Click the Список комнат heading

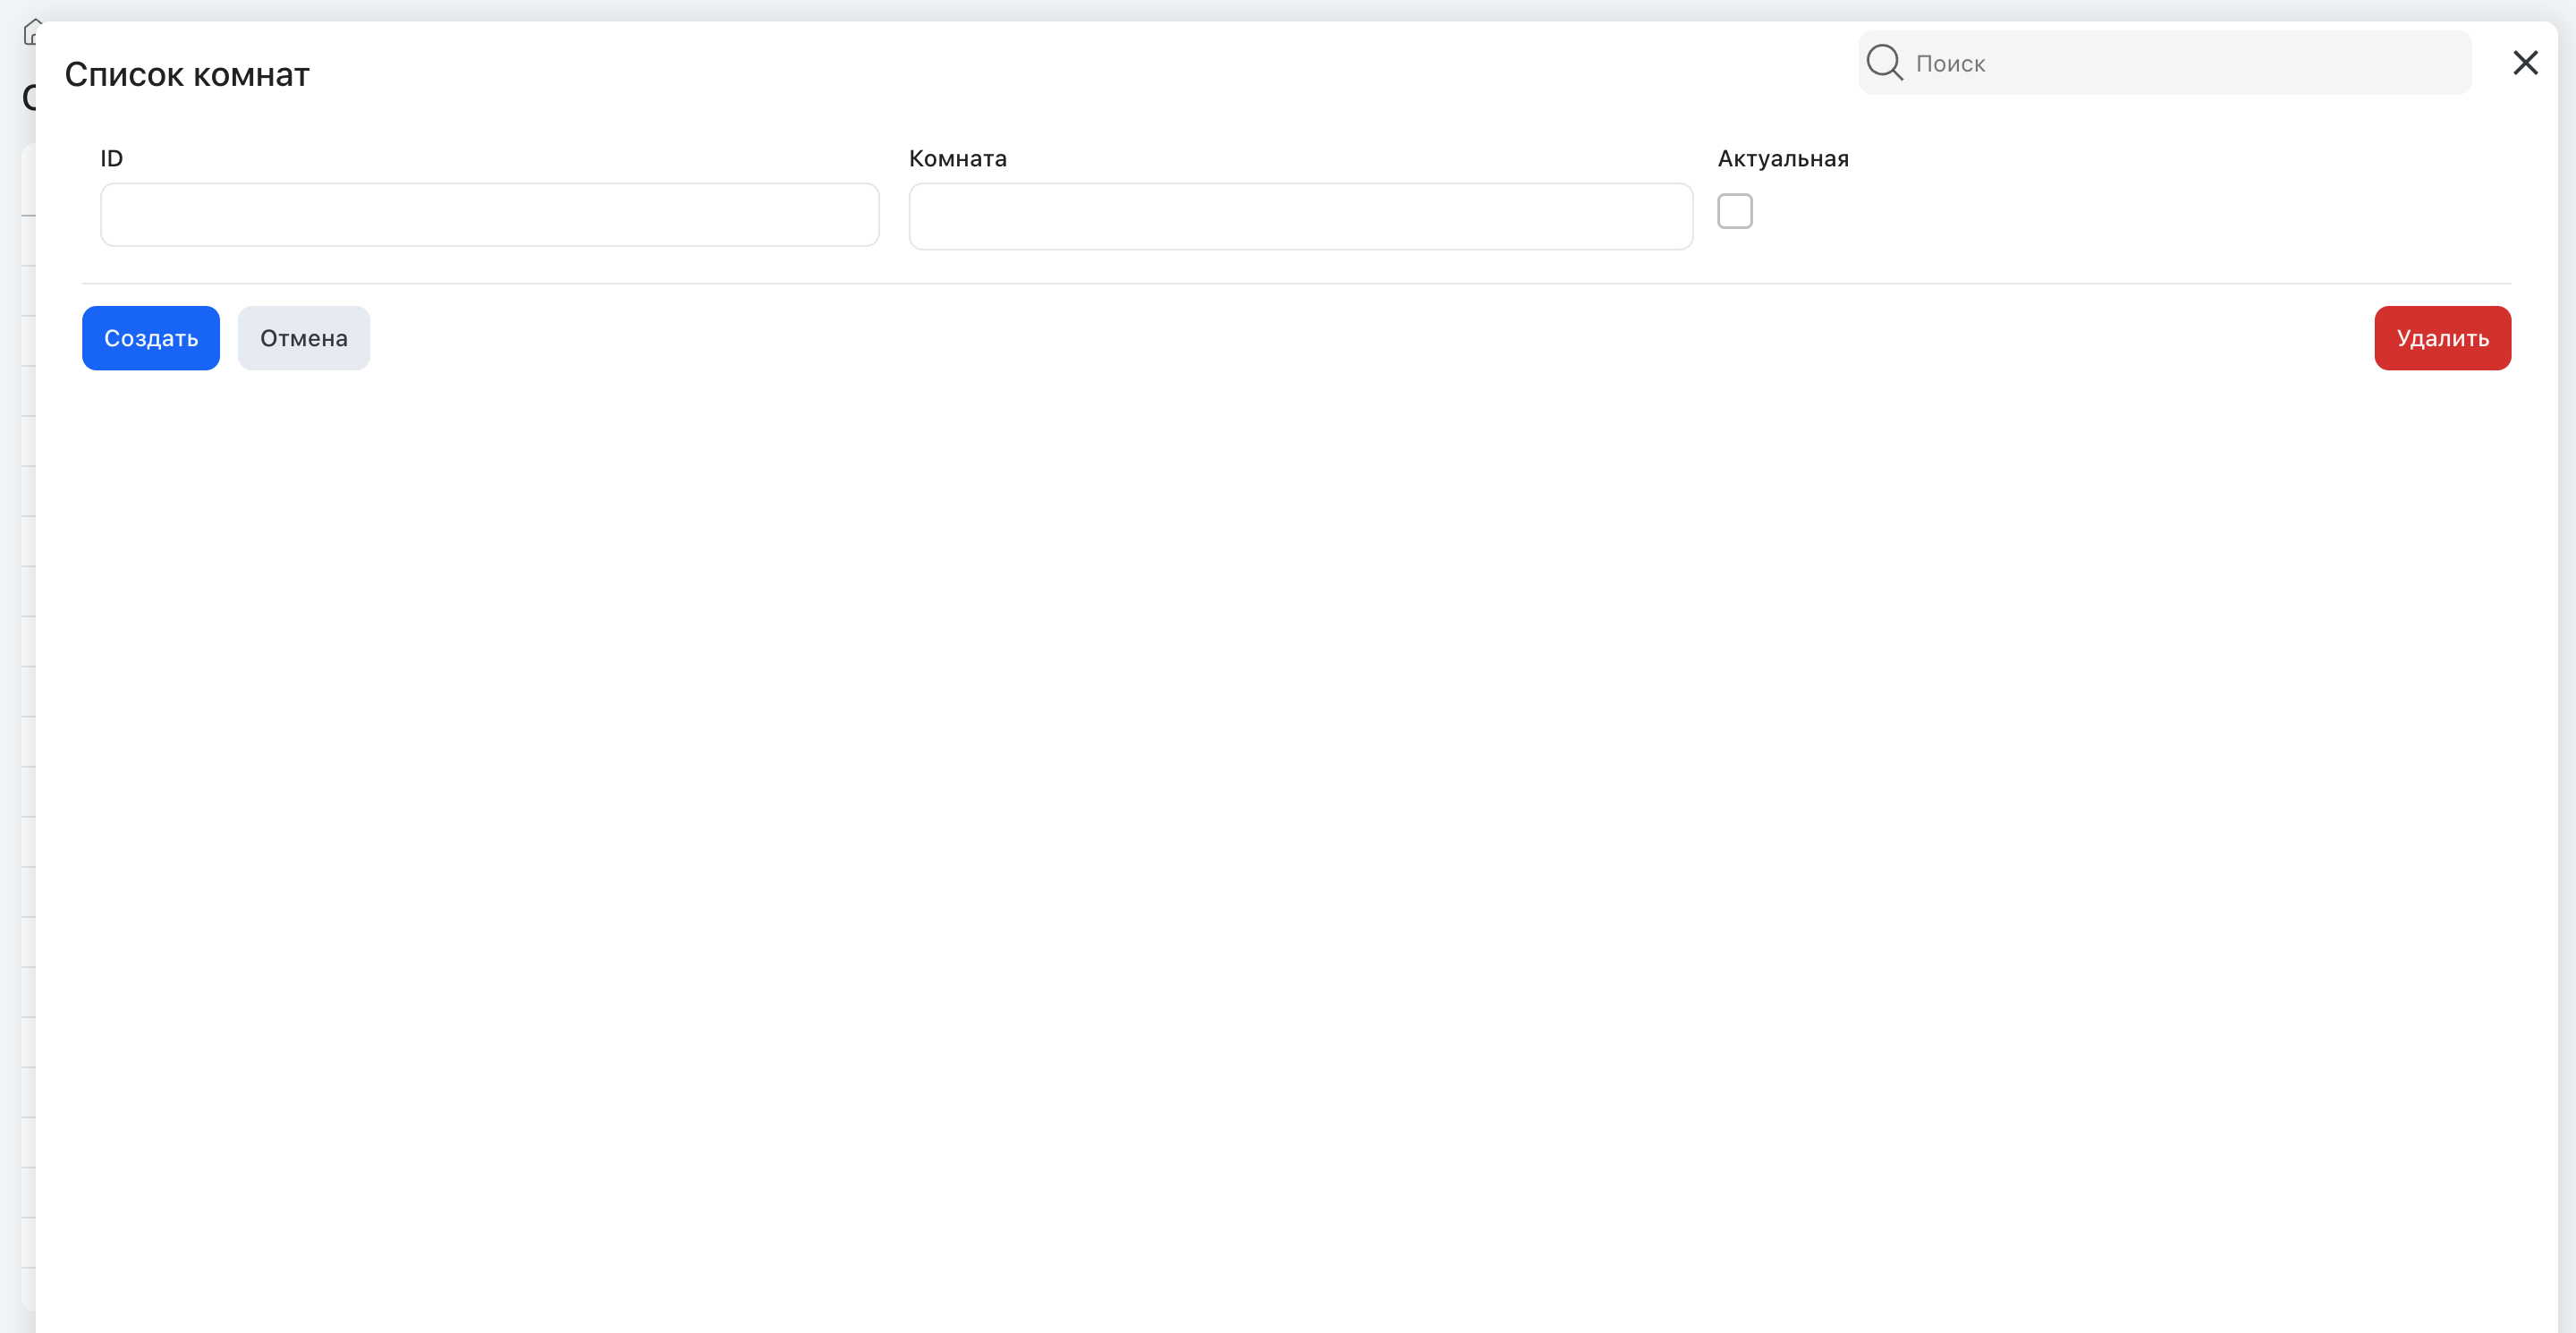187,75
